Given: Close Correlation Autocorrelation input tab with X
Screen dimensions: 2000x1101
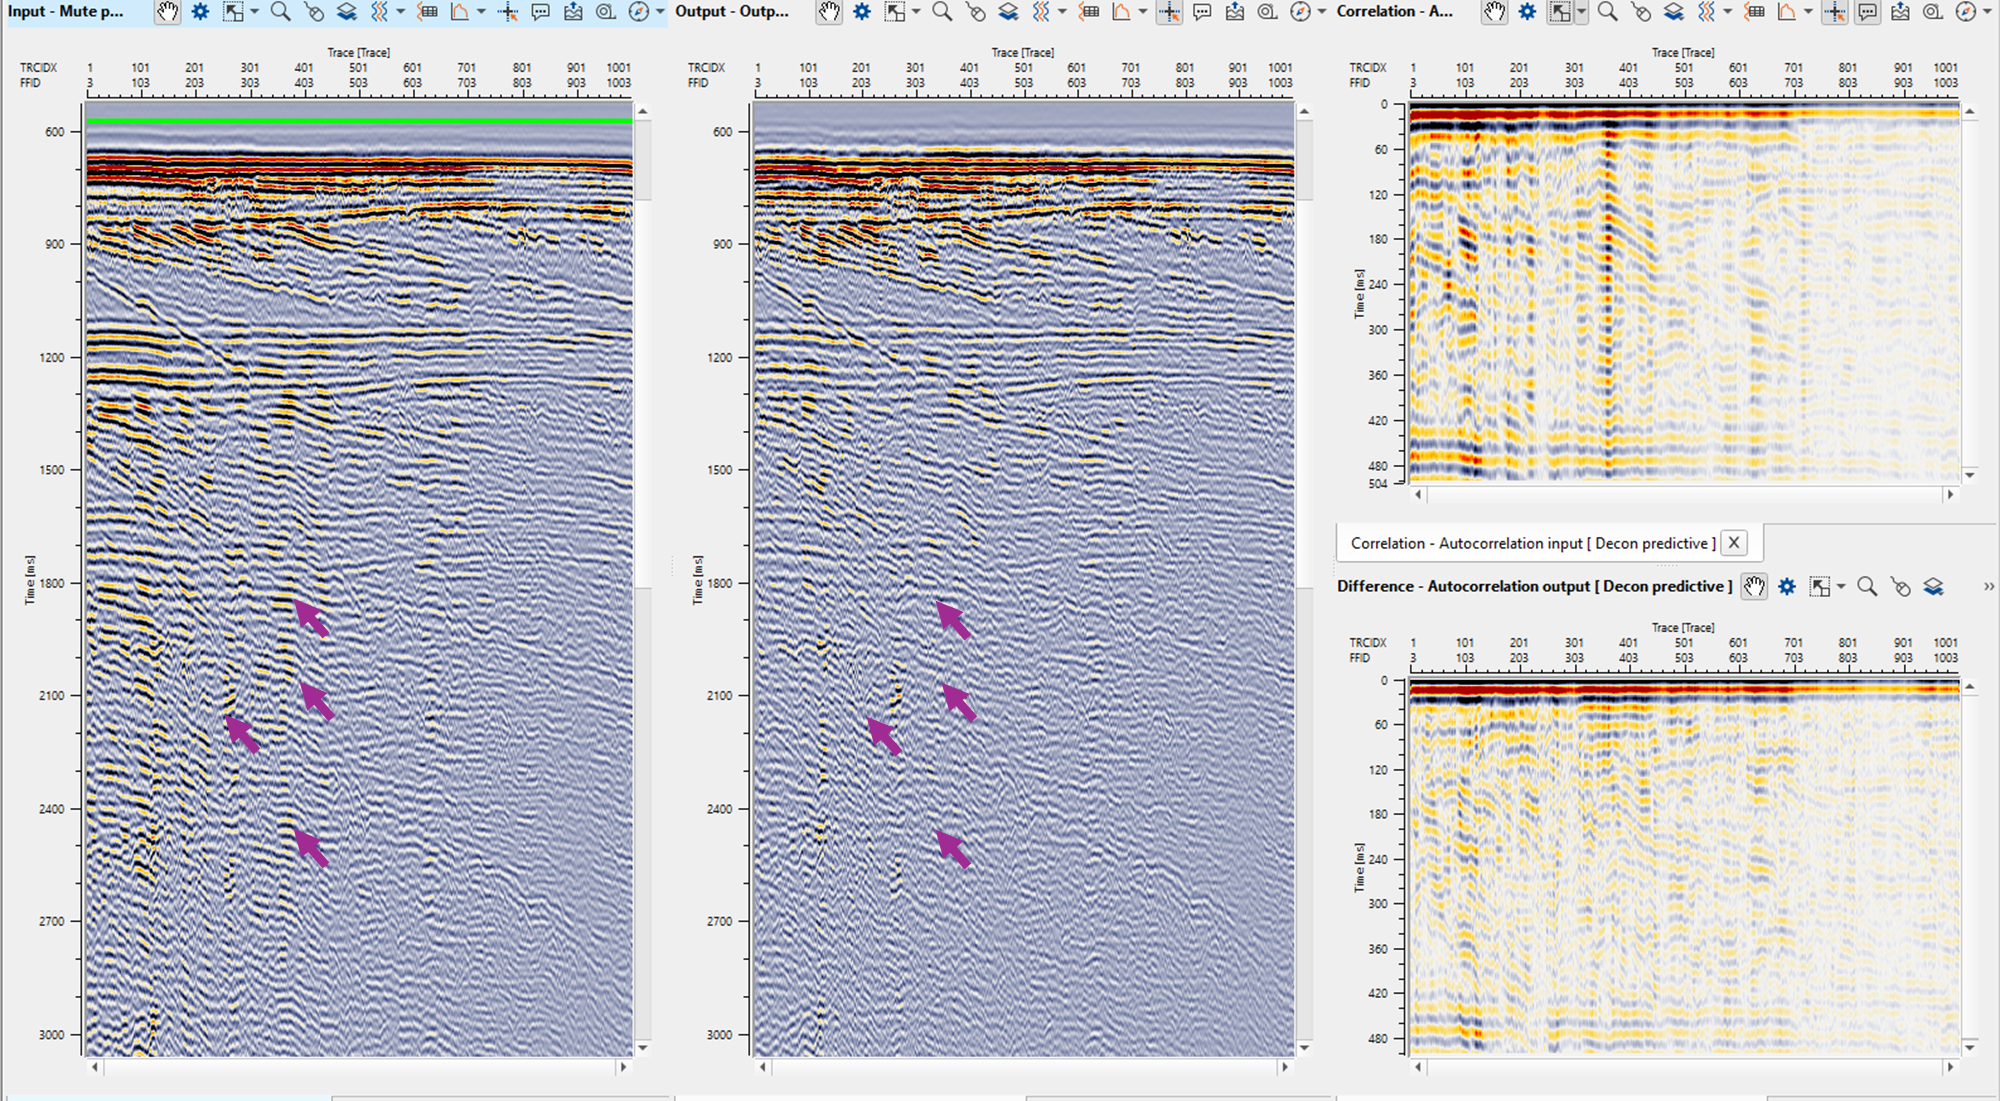Looking at the screenshot, I should (x=1734, y=543).
